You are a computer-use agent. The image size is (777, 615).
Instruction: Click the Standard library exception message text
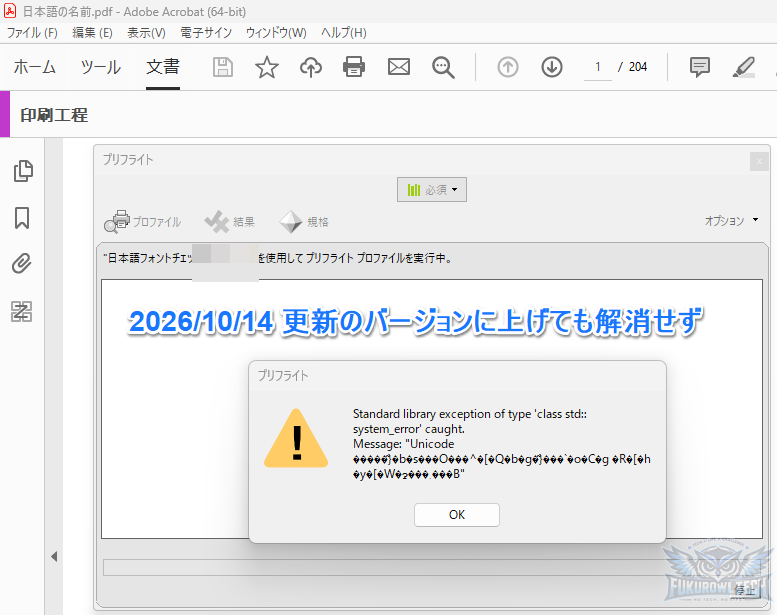point(501,444)
